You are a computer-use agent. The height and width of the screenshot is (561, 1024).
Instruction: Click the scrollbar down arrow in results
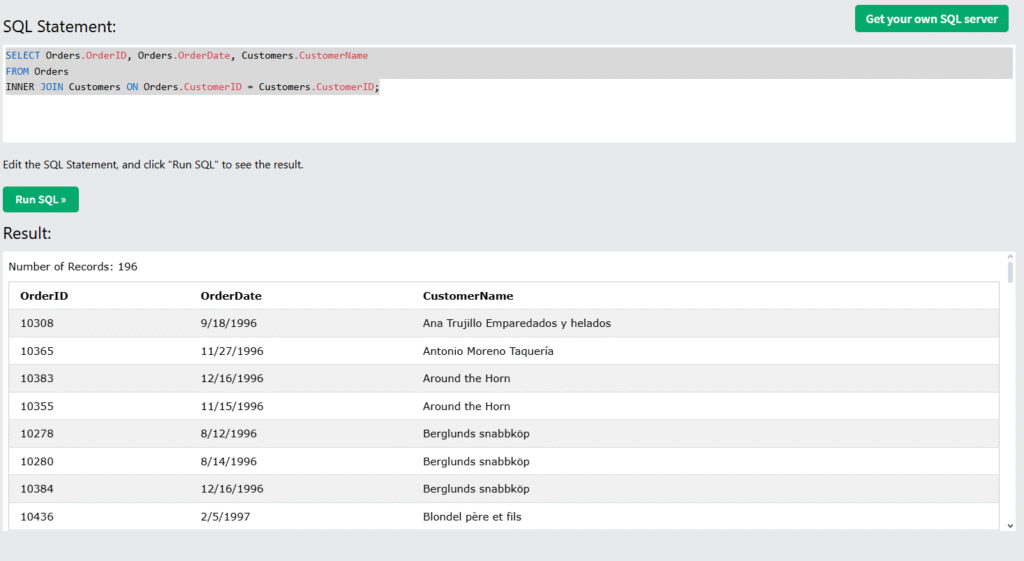[x=1010, y=525]
